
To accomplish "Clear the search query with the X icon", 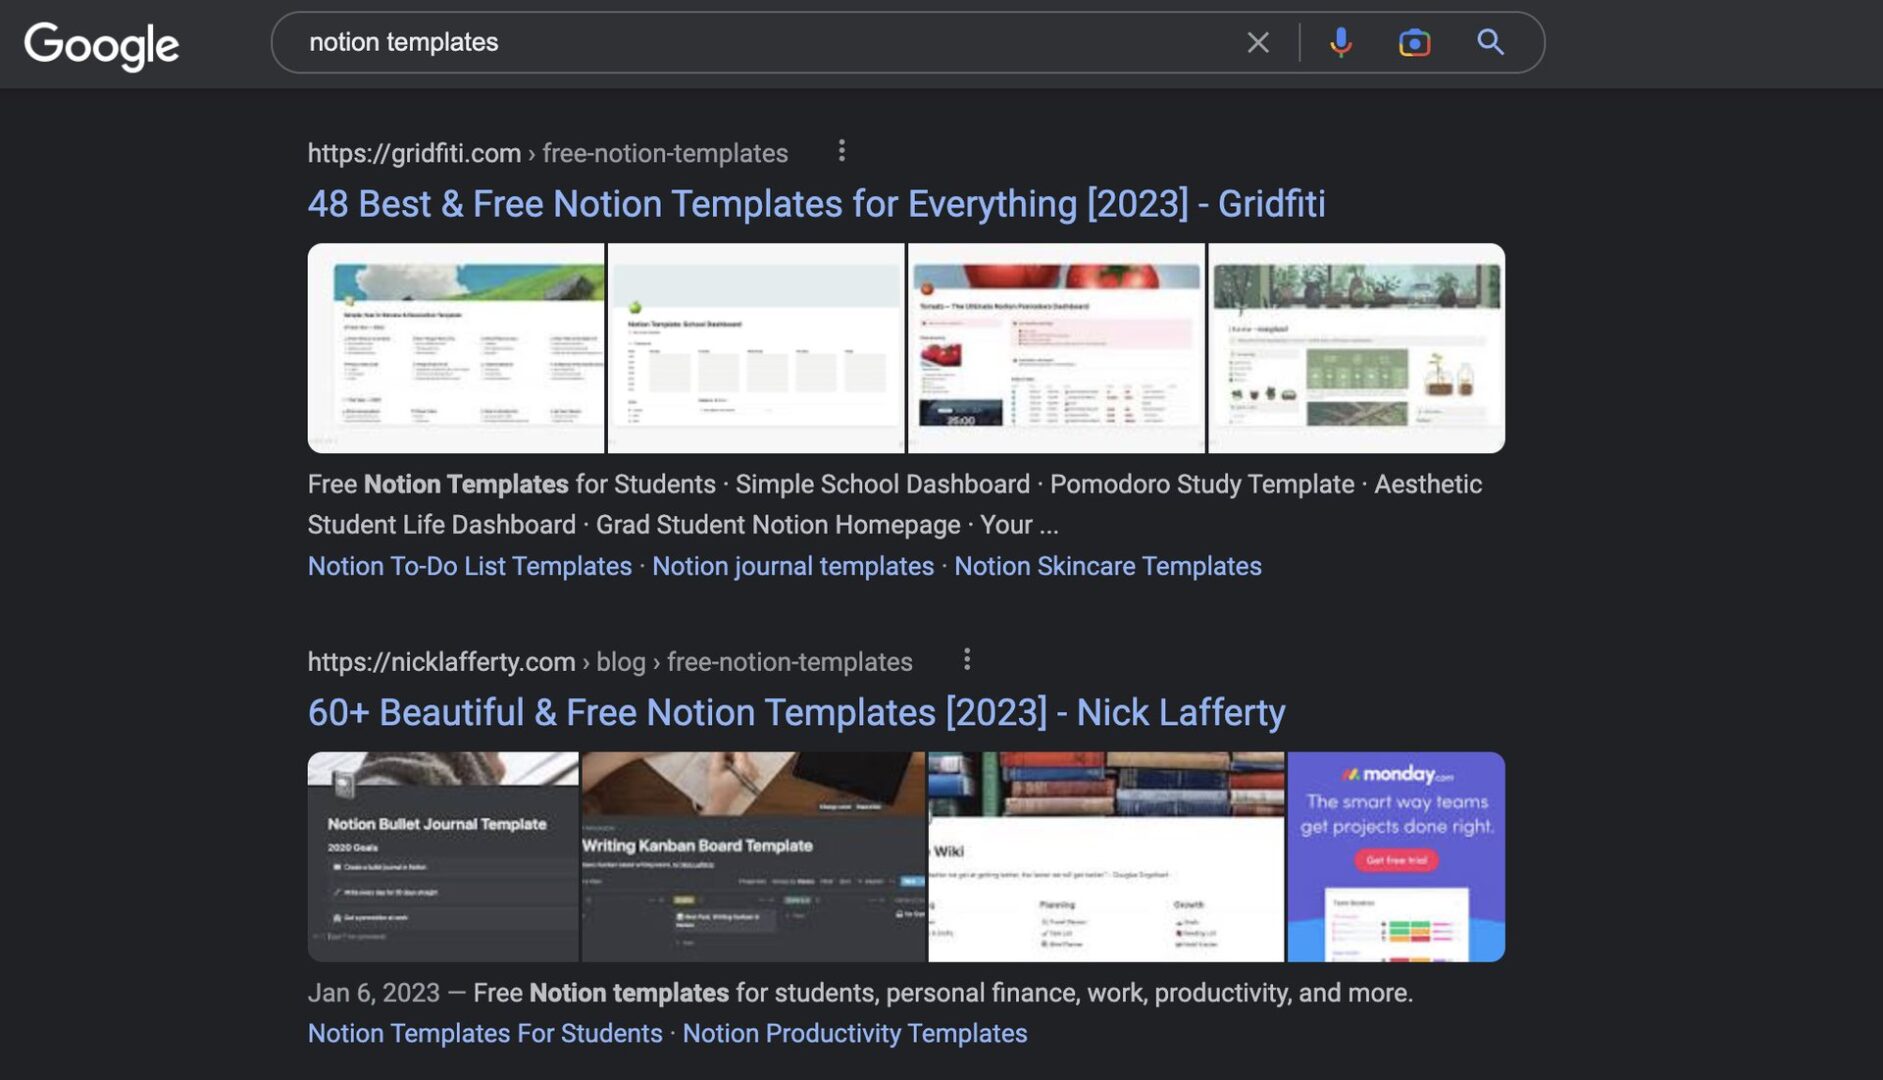I will [1257, 42].
